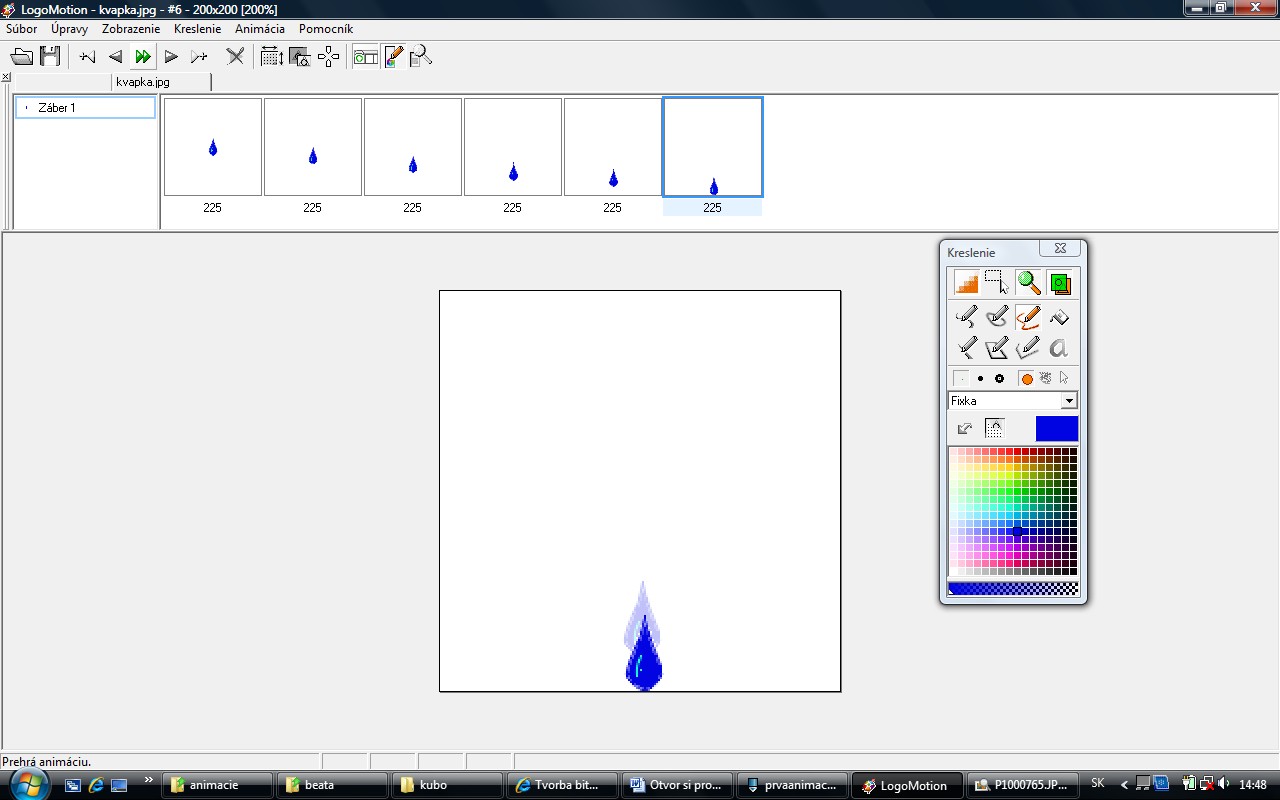Select Záber 1 in the list
1280x800 pixels.
(85, 107)
